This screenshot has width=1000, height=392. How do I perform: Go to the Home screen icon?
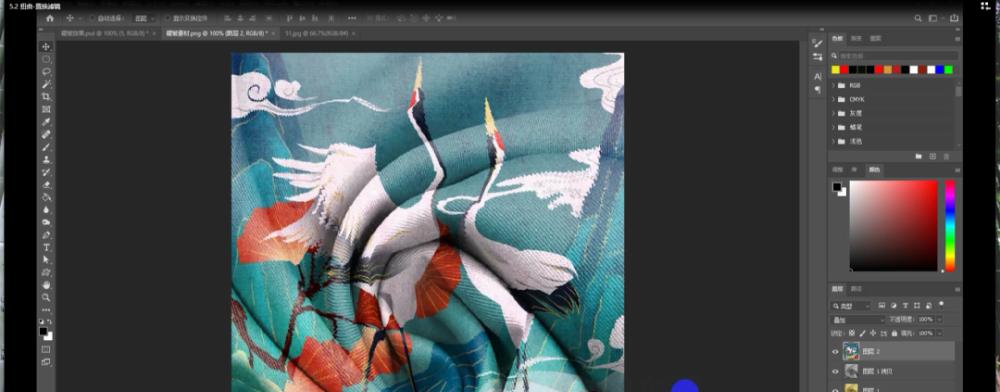click(x=50, y=18)
